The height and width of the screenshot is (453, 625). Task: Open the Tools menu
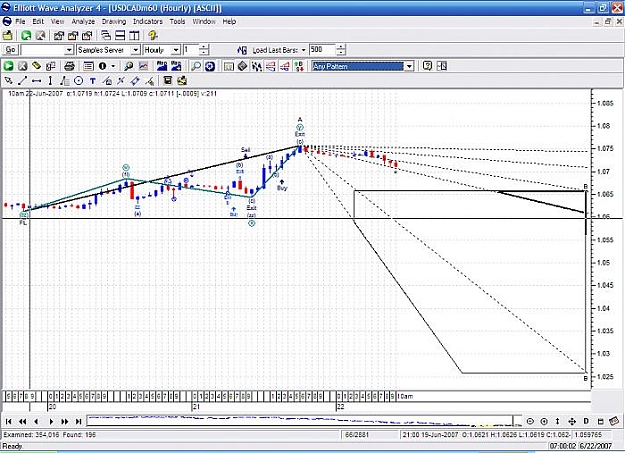pyautogui.click(x=177, y=22)
